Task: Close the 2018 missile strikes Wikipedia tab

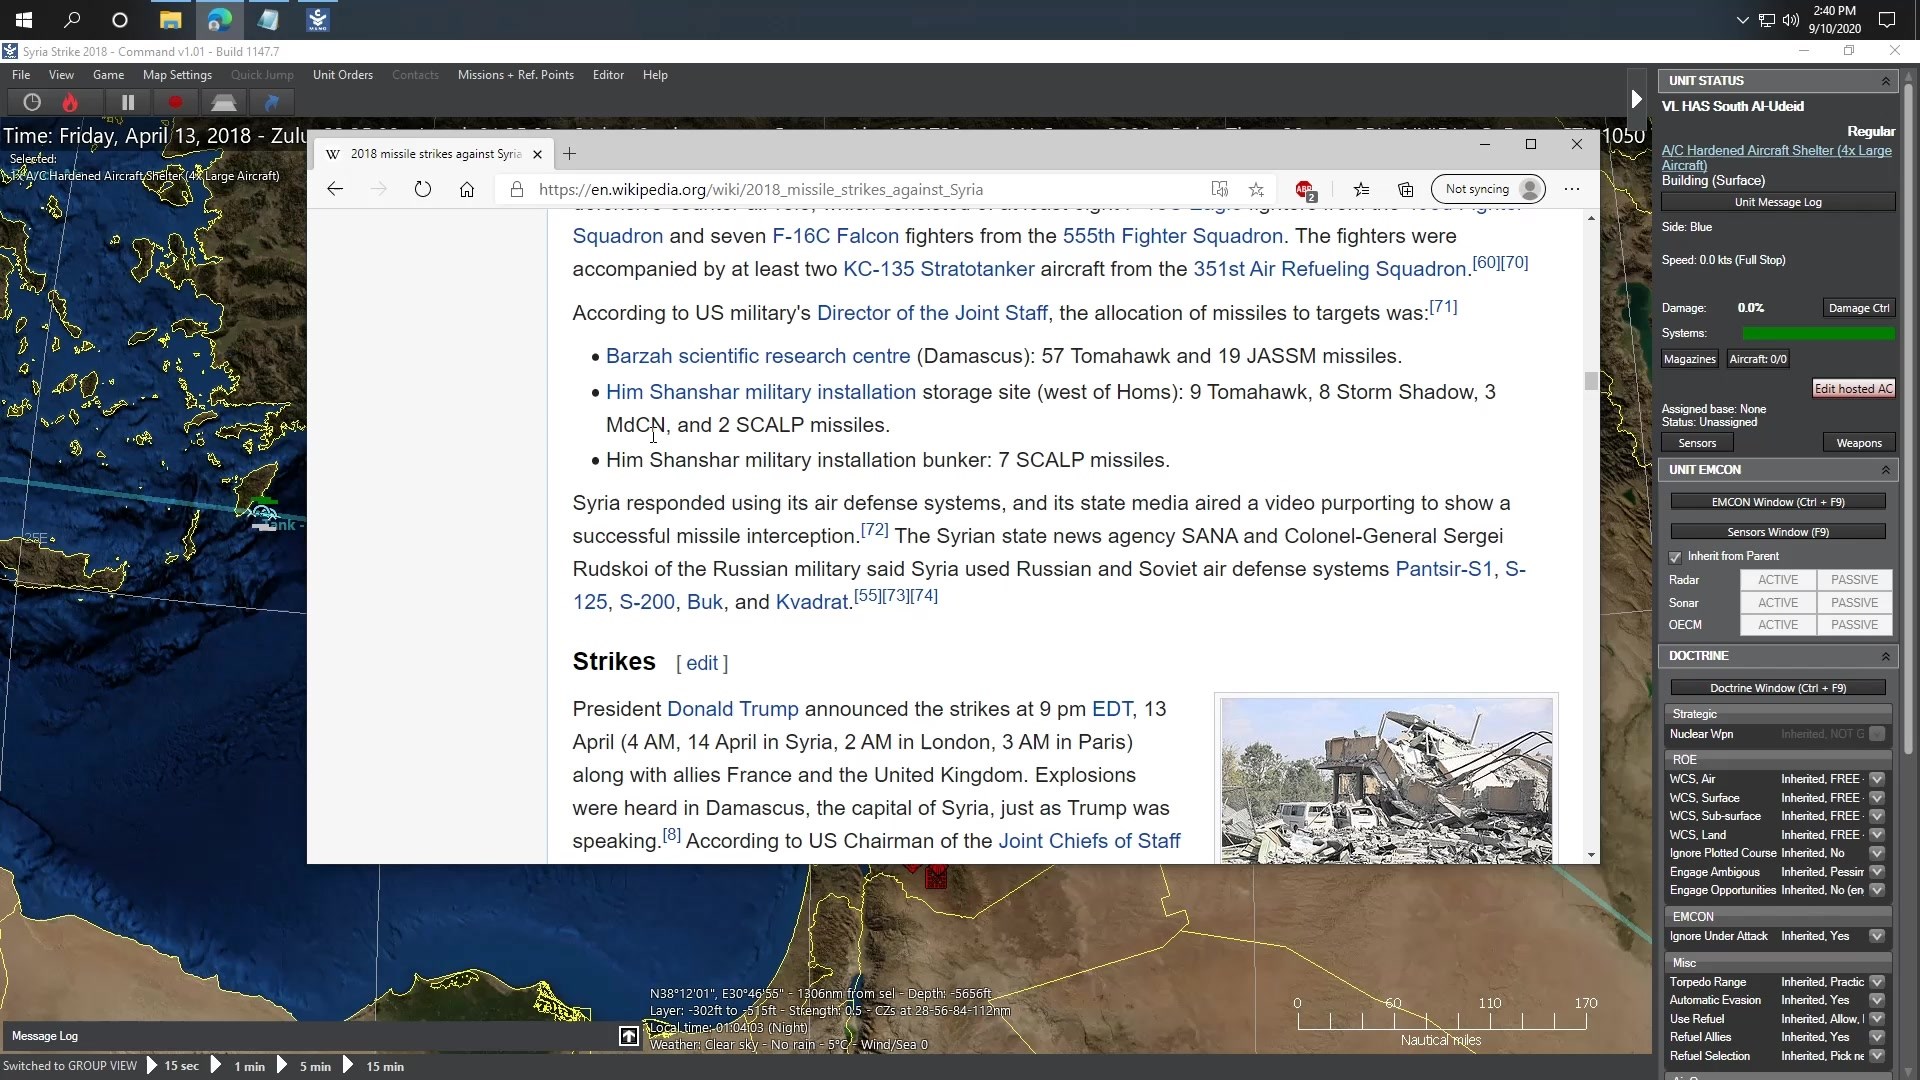Action: coord(537,154)
